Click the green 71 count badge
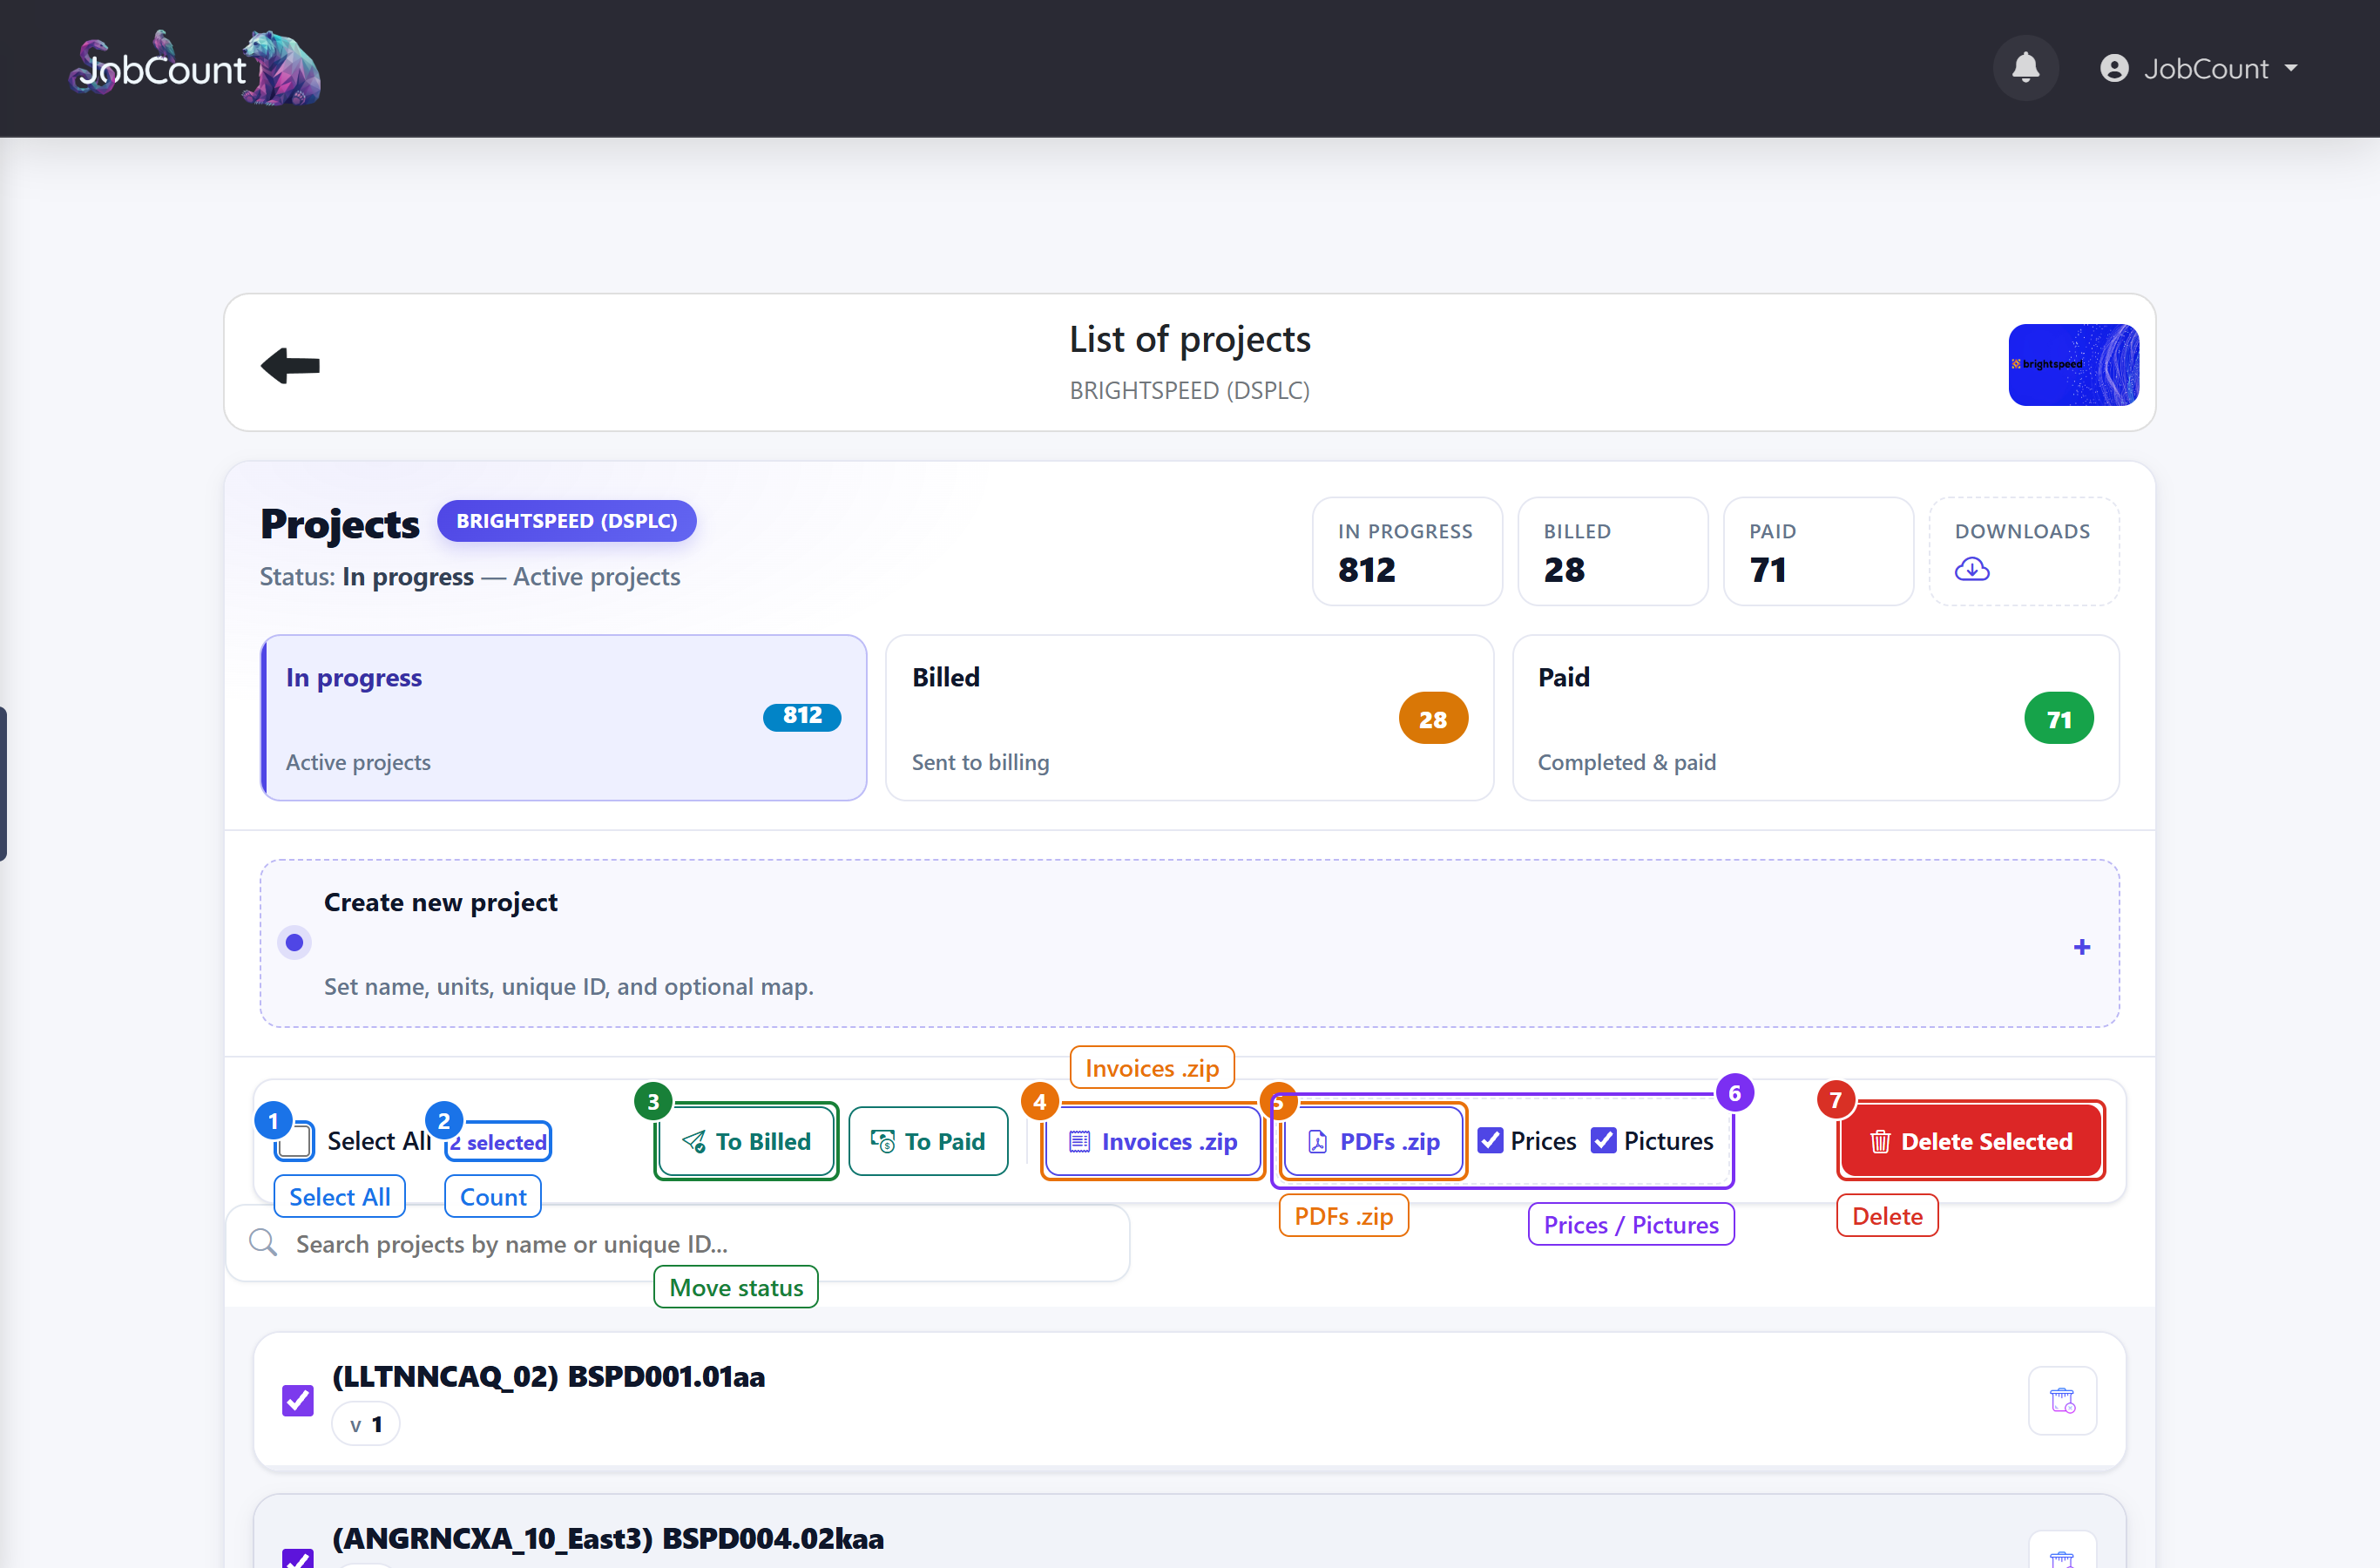This screenshot has width=2380, height=1568. point(2058,718)
